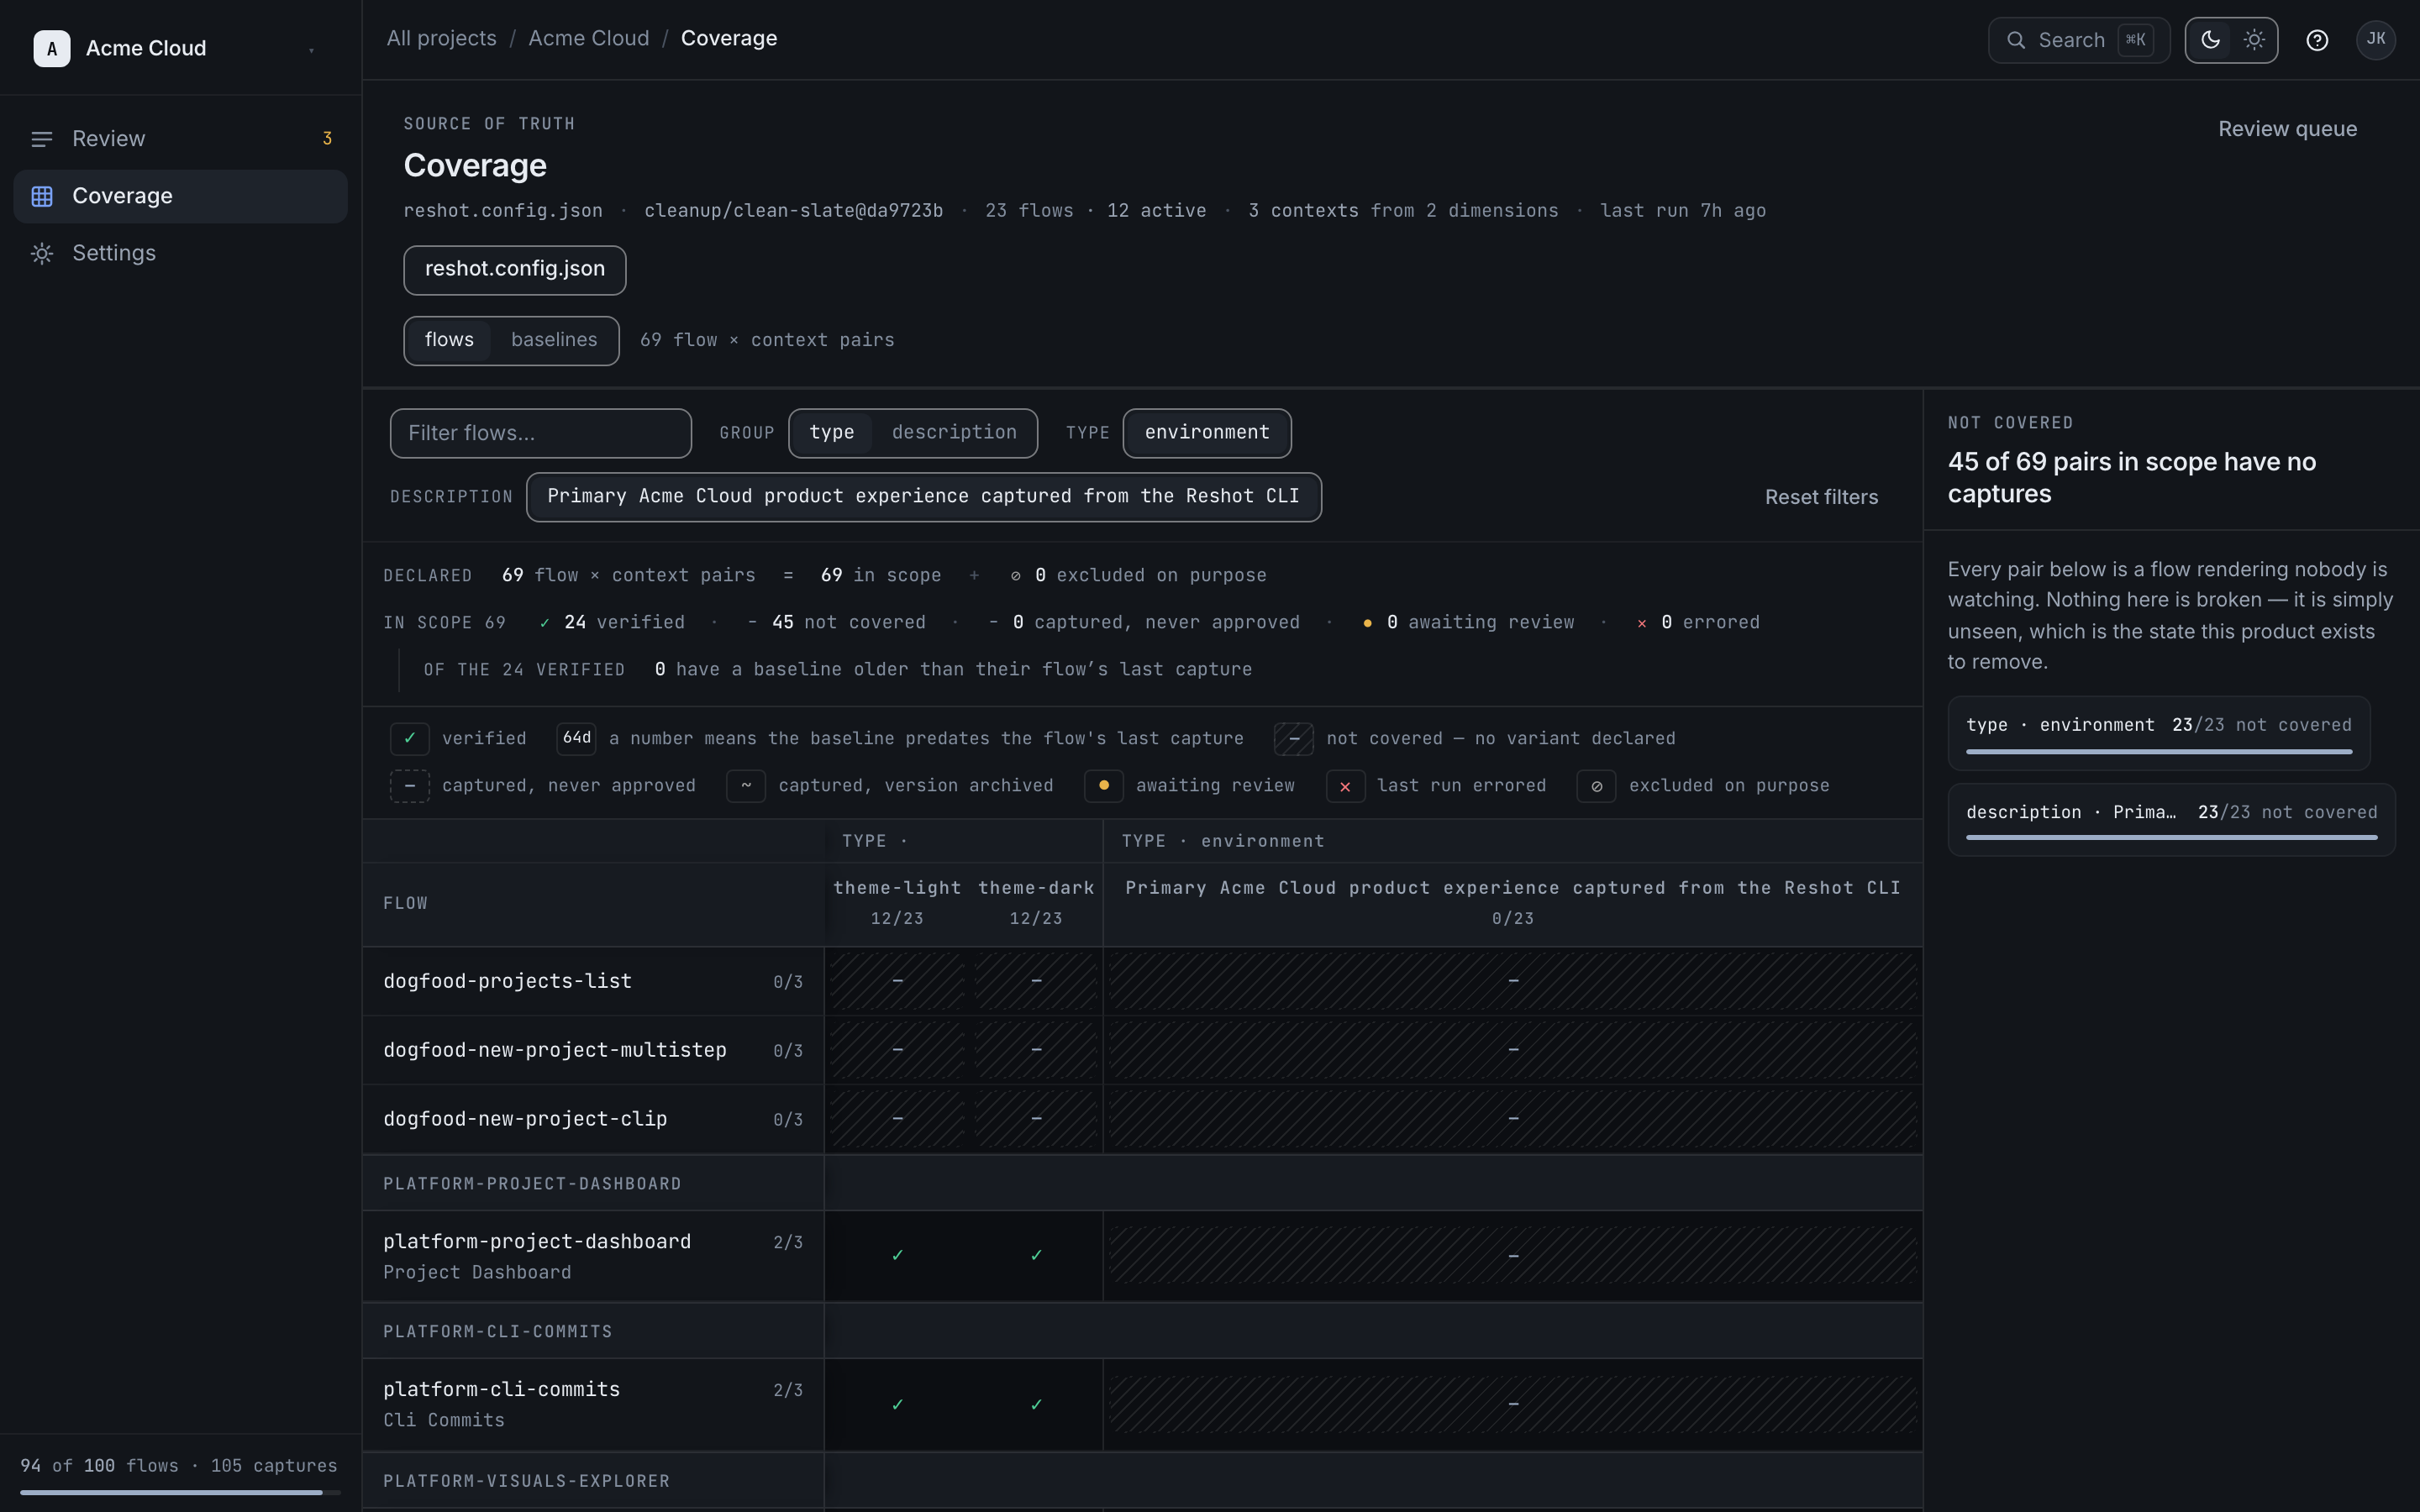Open the Review sidebar item
The image size is (2420, 1512).
(x=180, y=139)
